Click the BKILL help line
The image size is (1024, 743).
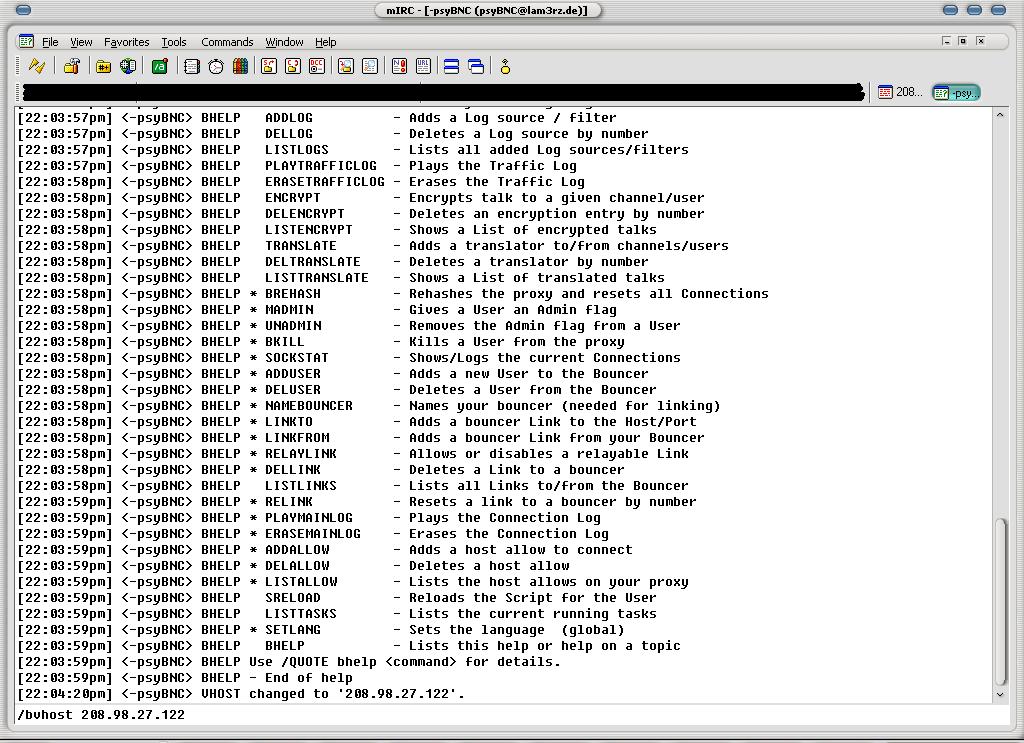(x=321, y=341)
